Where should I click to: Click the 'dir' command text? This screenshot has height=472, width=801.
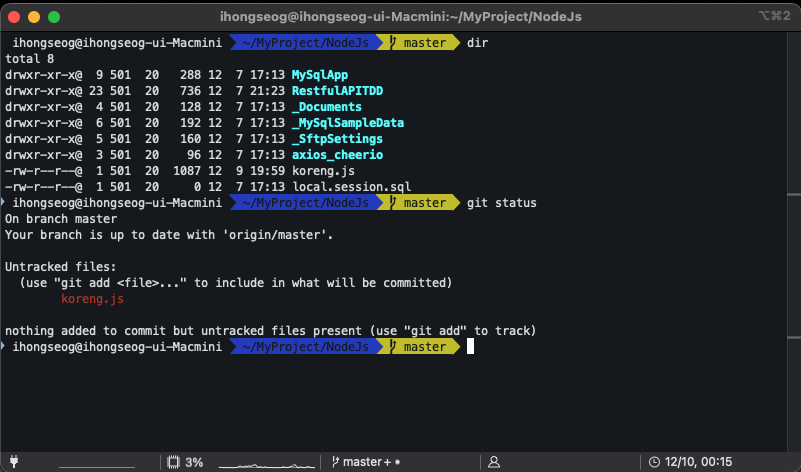tap(478, 43)
